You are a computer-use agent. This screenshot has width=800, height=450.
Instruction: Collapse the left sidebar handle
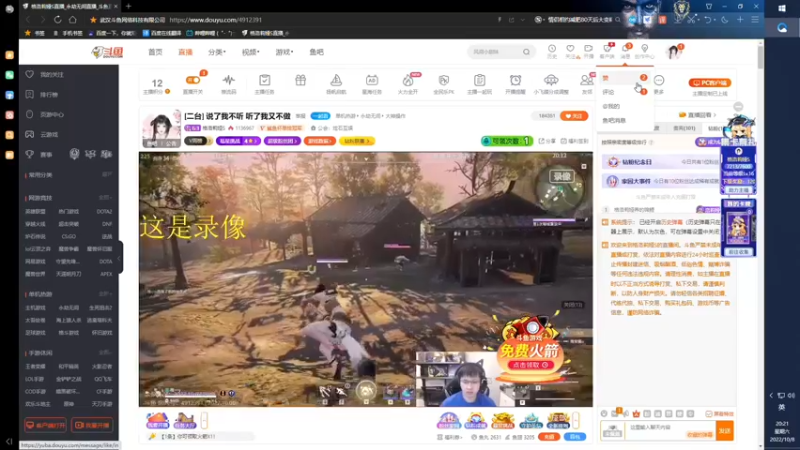point(120,258)
